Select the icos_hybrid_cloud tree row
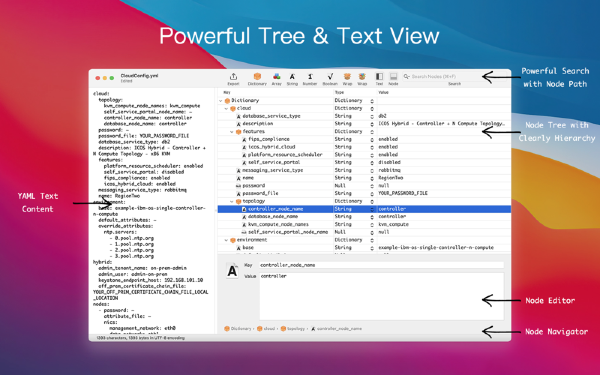600x375 pixels. click(x=364, y=147)
